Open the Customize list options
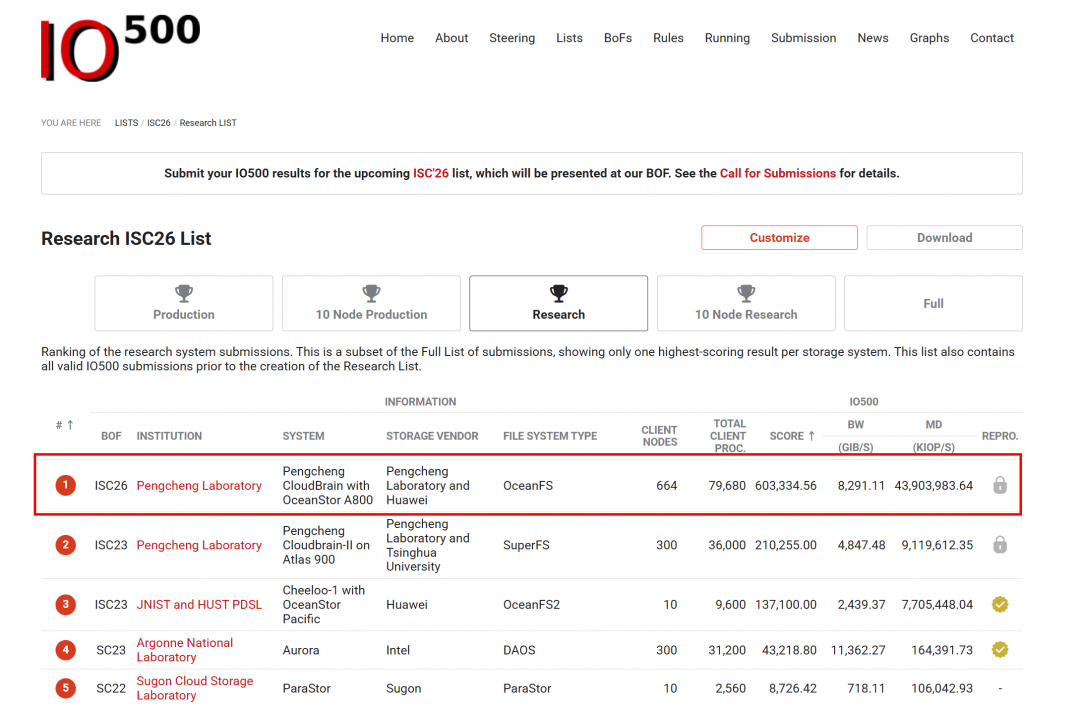 click(x=779, y=238)
